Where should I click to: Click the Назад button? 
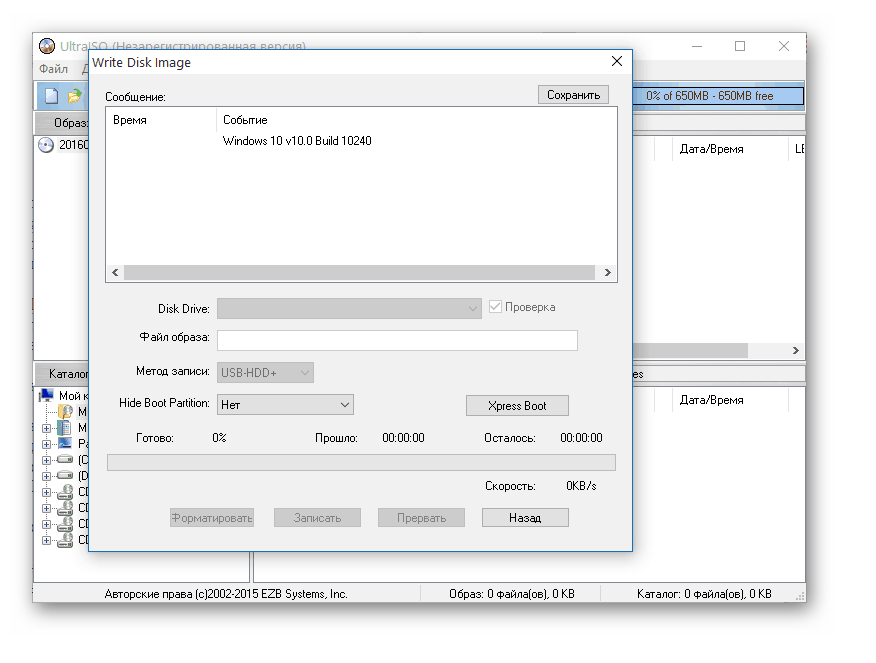pos(525,518)
